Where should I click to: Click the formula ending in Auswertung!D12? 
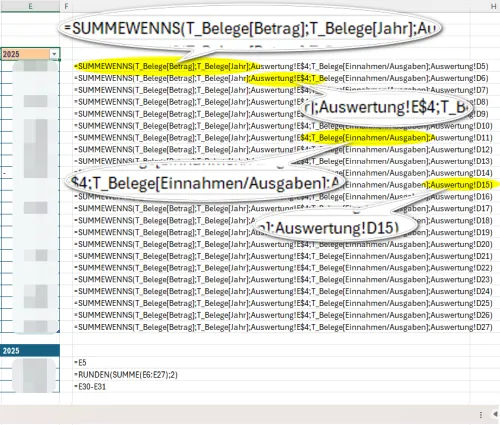pyautogui.click(x=283, y=149)
